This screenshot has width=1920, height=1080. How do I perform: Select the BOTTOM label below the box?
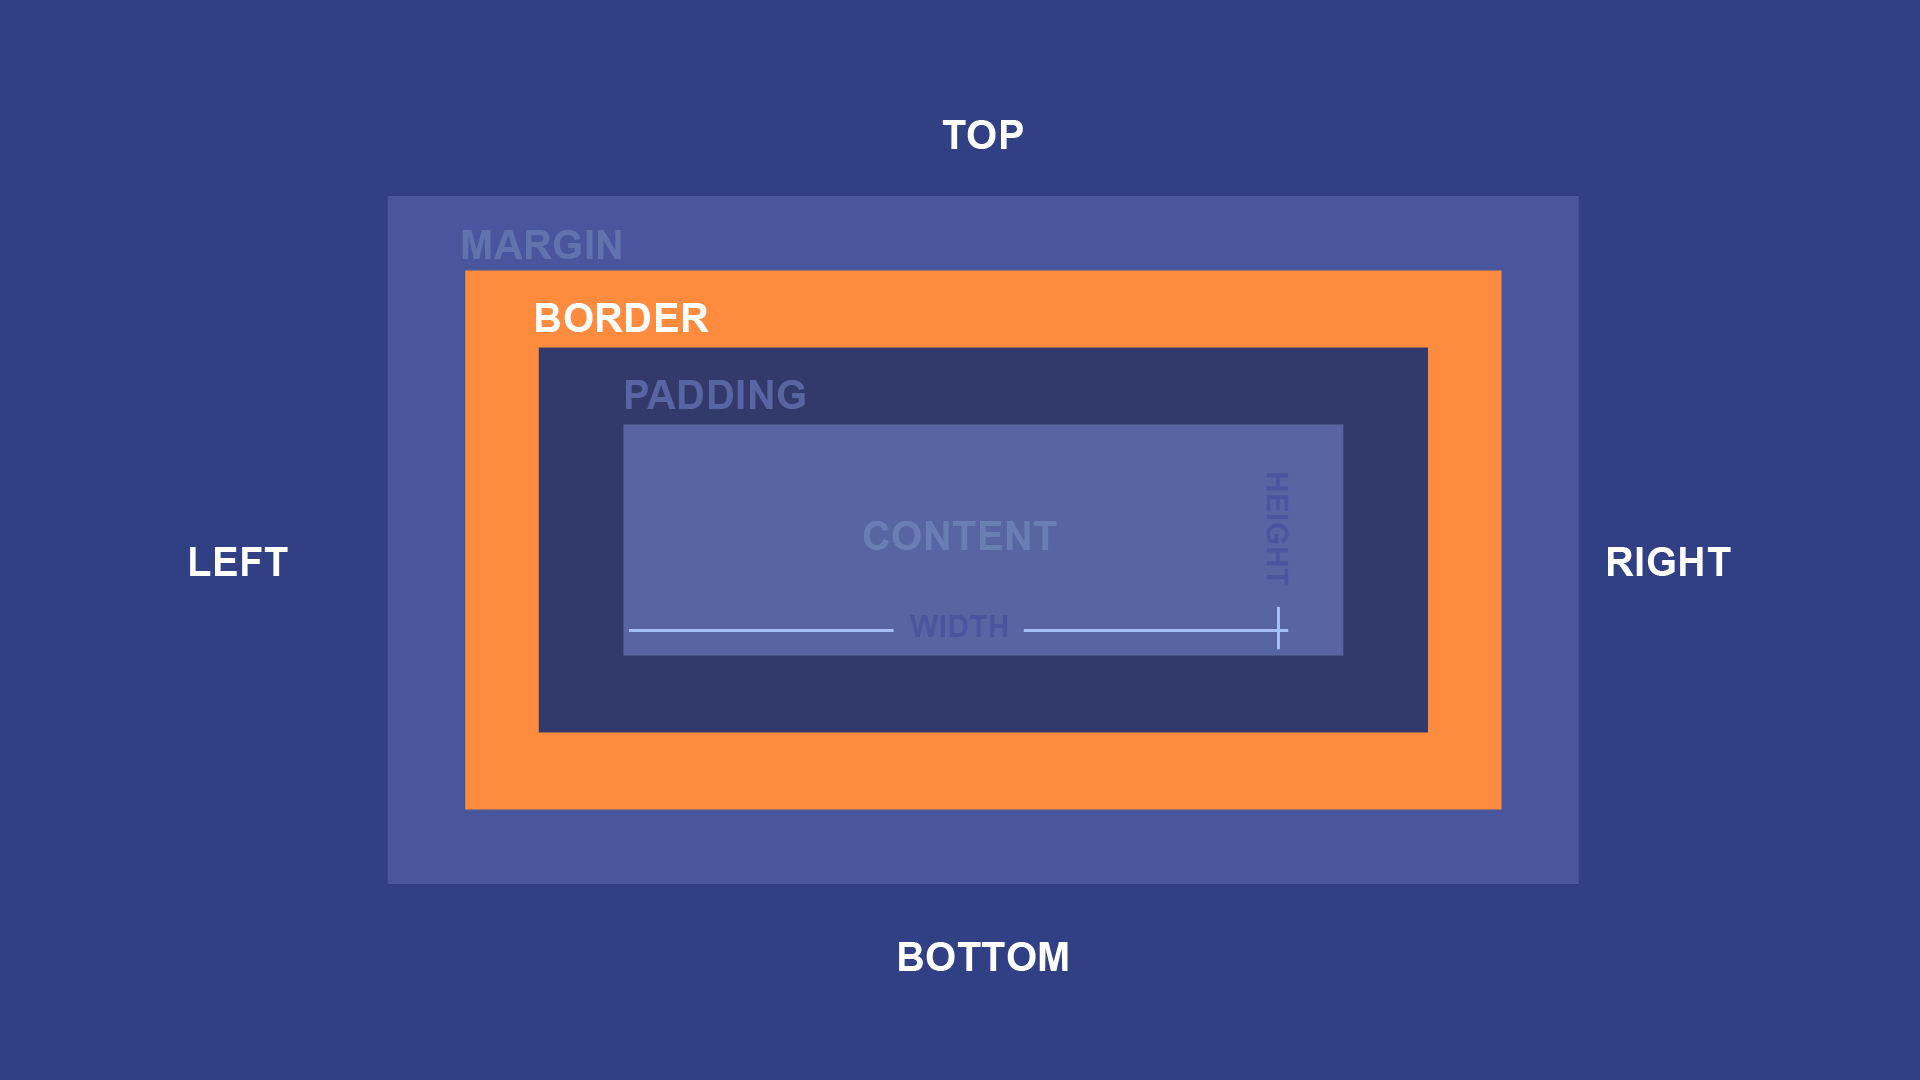[982, 955]
